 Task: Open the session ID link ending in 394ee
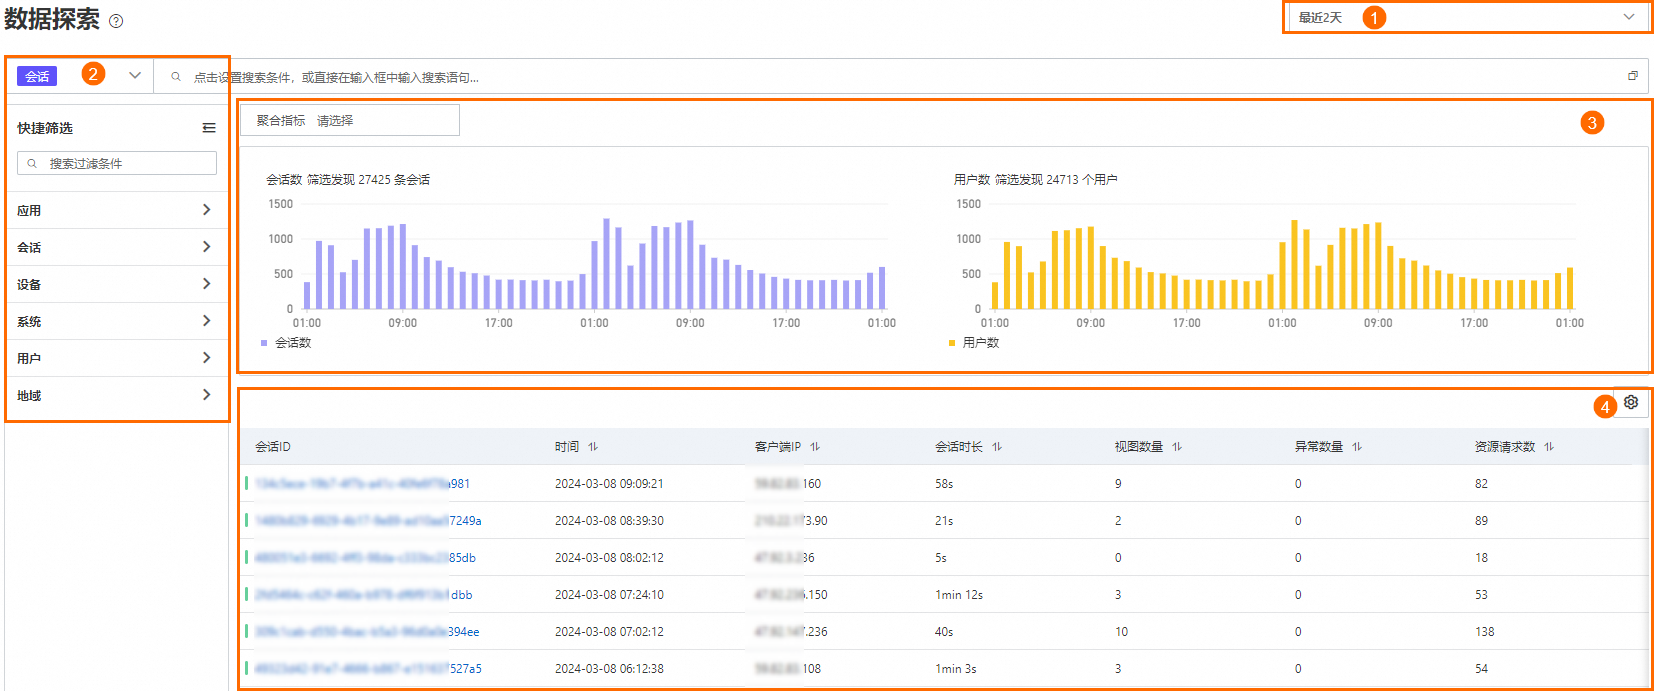367,632
